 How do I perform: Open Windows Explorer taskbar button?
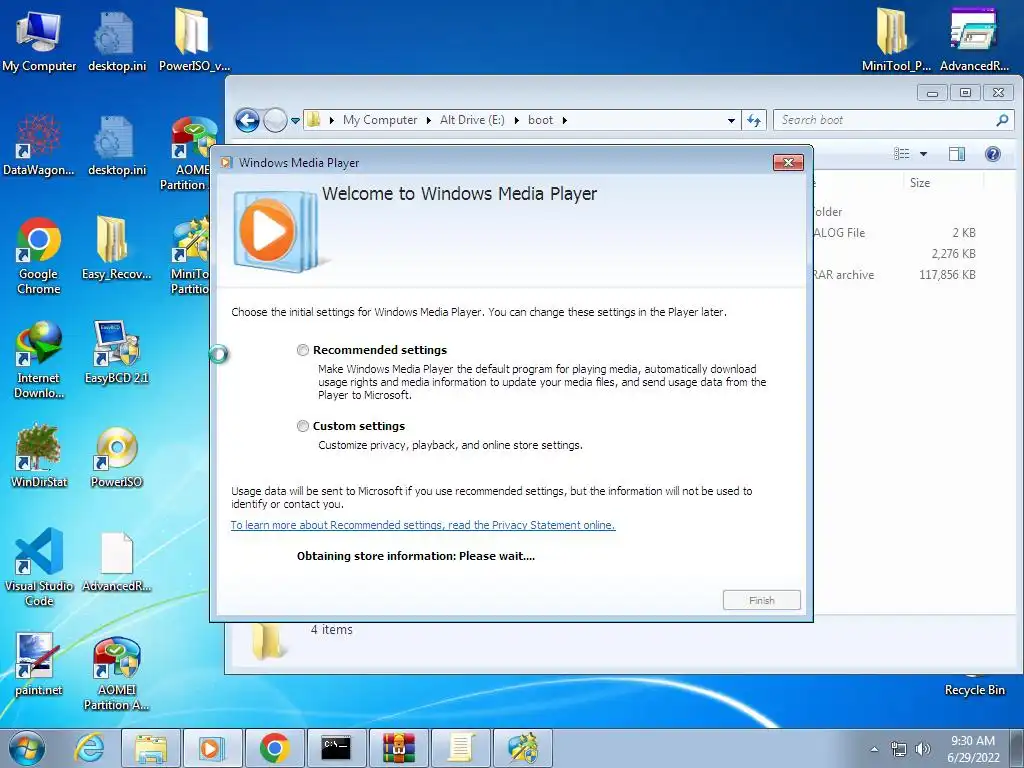[x=150, y=748]
